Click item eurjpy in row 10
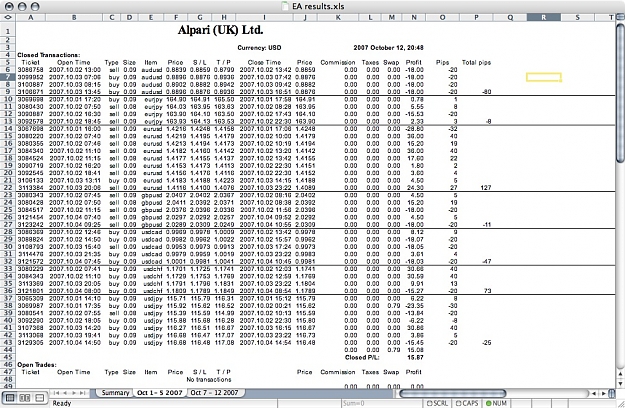This screenshot has width=625, height=408. (x=153, y=99)
